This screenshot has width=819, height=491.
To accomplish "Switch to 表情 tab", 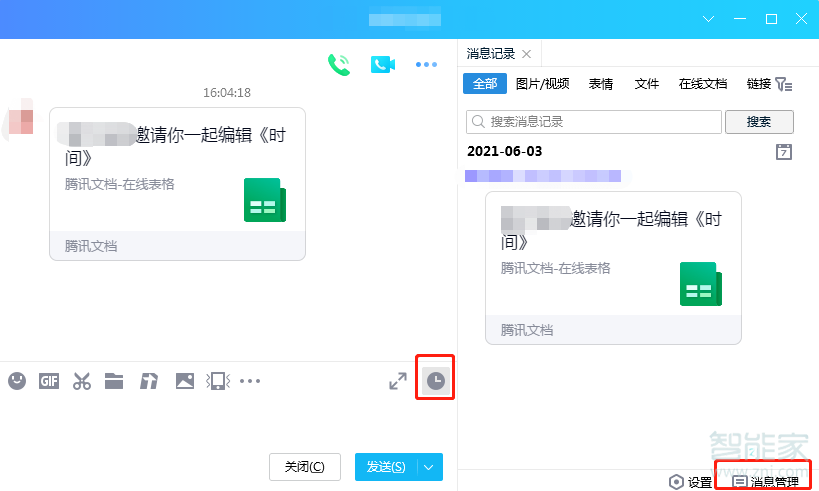I will pyautogui.click(x=601, y=84).
